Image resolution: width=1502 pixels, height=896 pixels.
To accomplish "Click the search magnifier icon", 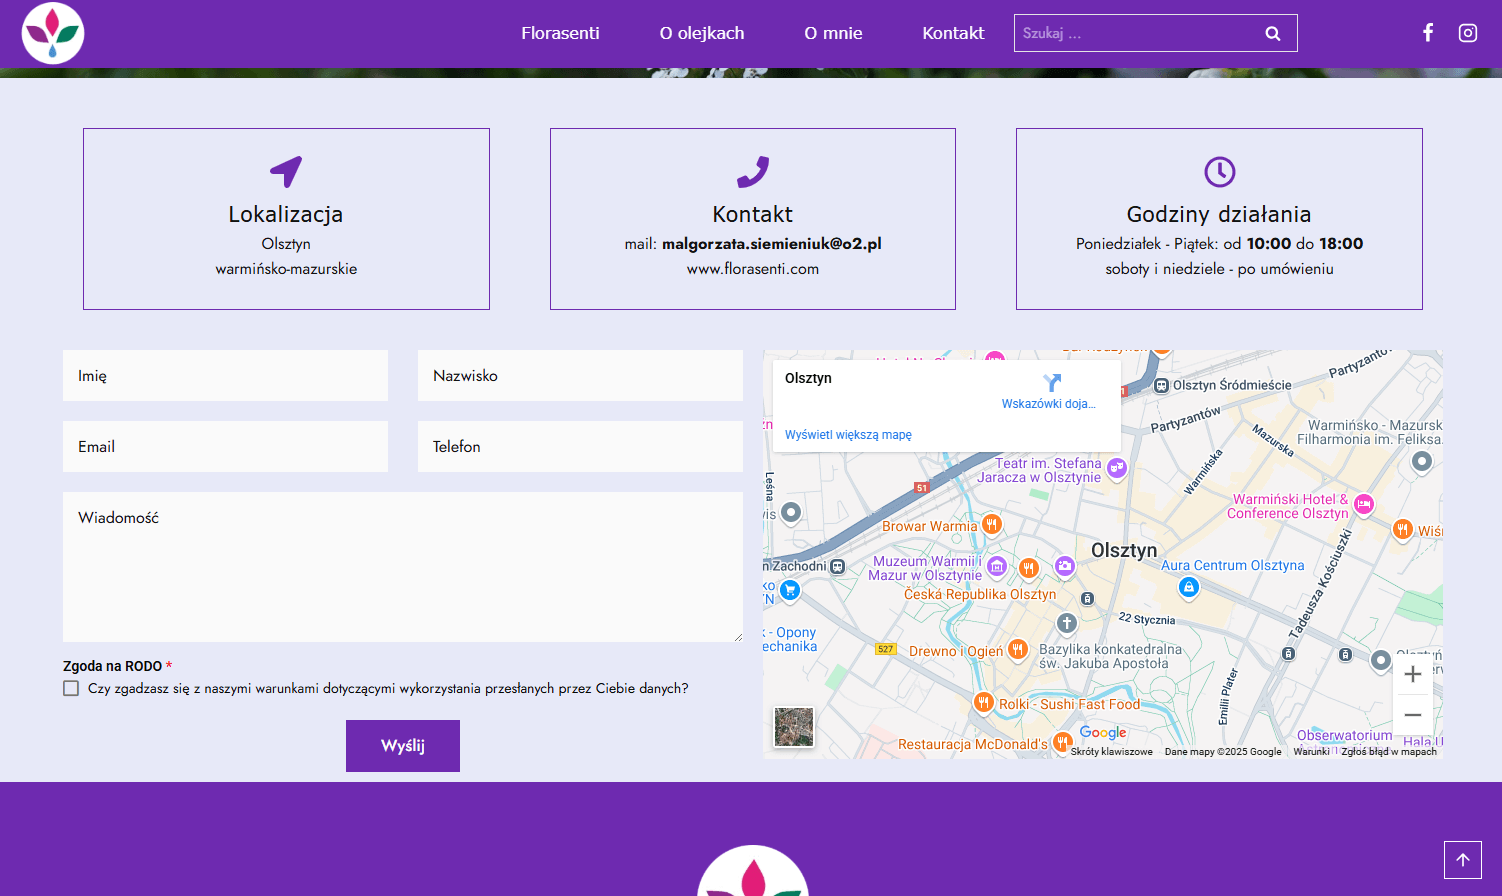I will 1272,33.
